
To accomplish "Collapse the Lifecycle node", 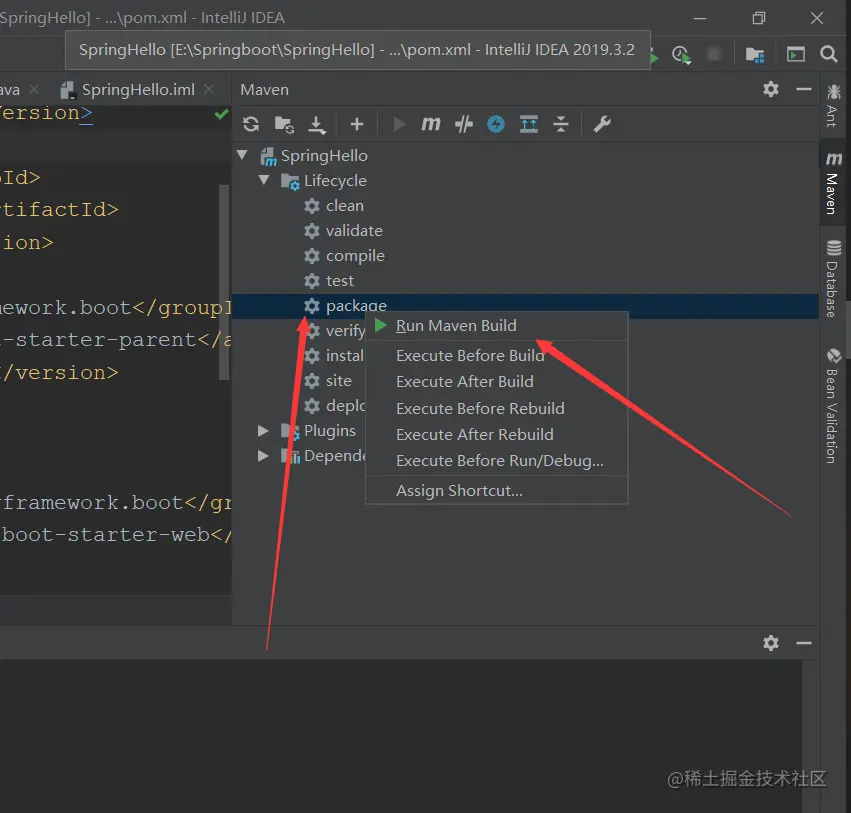I will (x=264, y=180).
